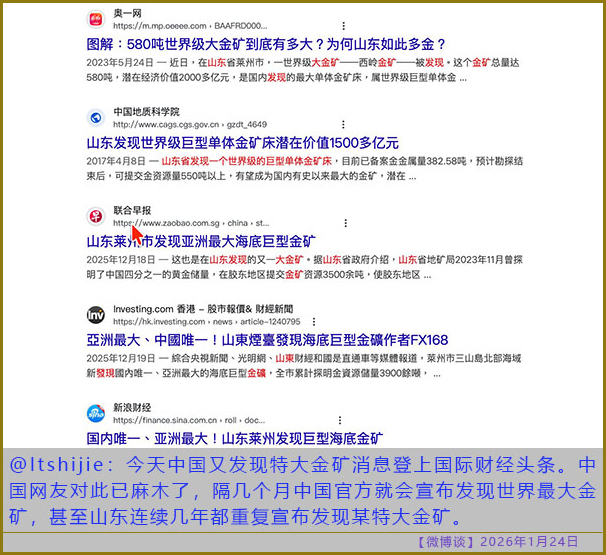Screen dimensions: 606x555
Task: Click the 联合早报 site favicon
Action: point(95,216)
